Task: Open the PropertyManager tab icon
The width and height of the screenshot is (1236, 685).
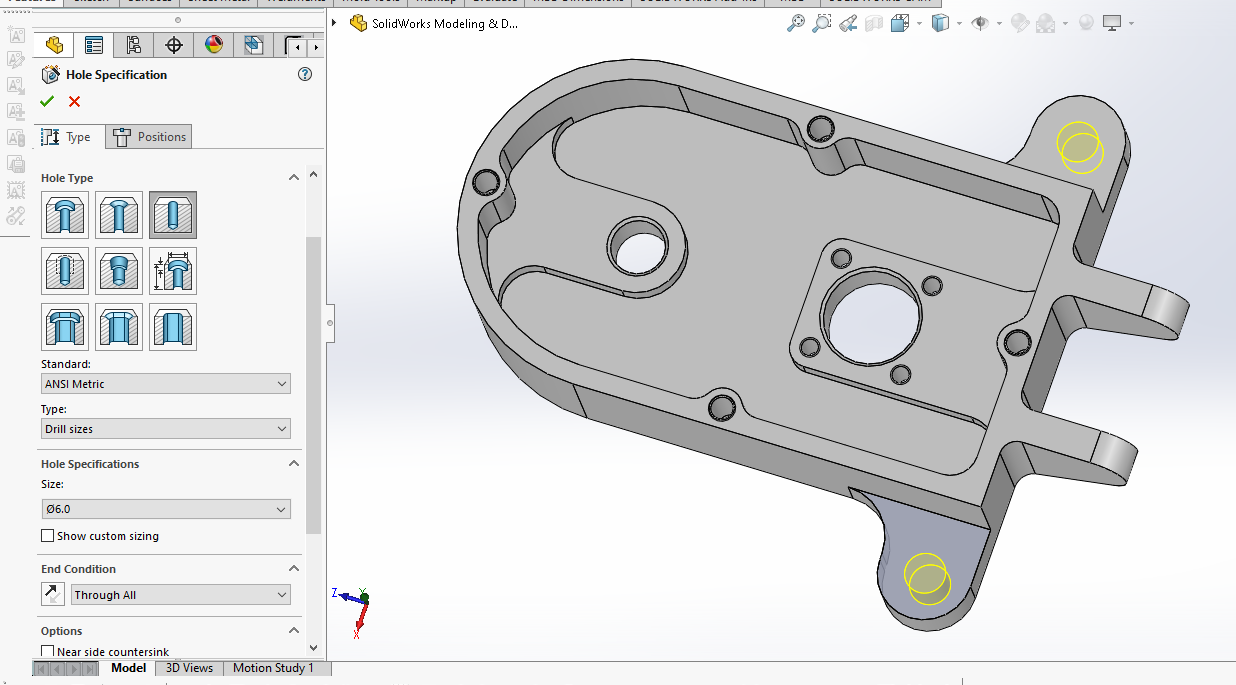Action: [x=94, y=45]
